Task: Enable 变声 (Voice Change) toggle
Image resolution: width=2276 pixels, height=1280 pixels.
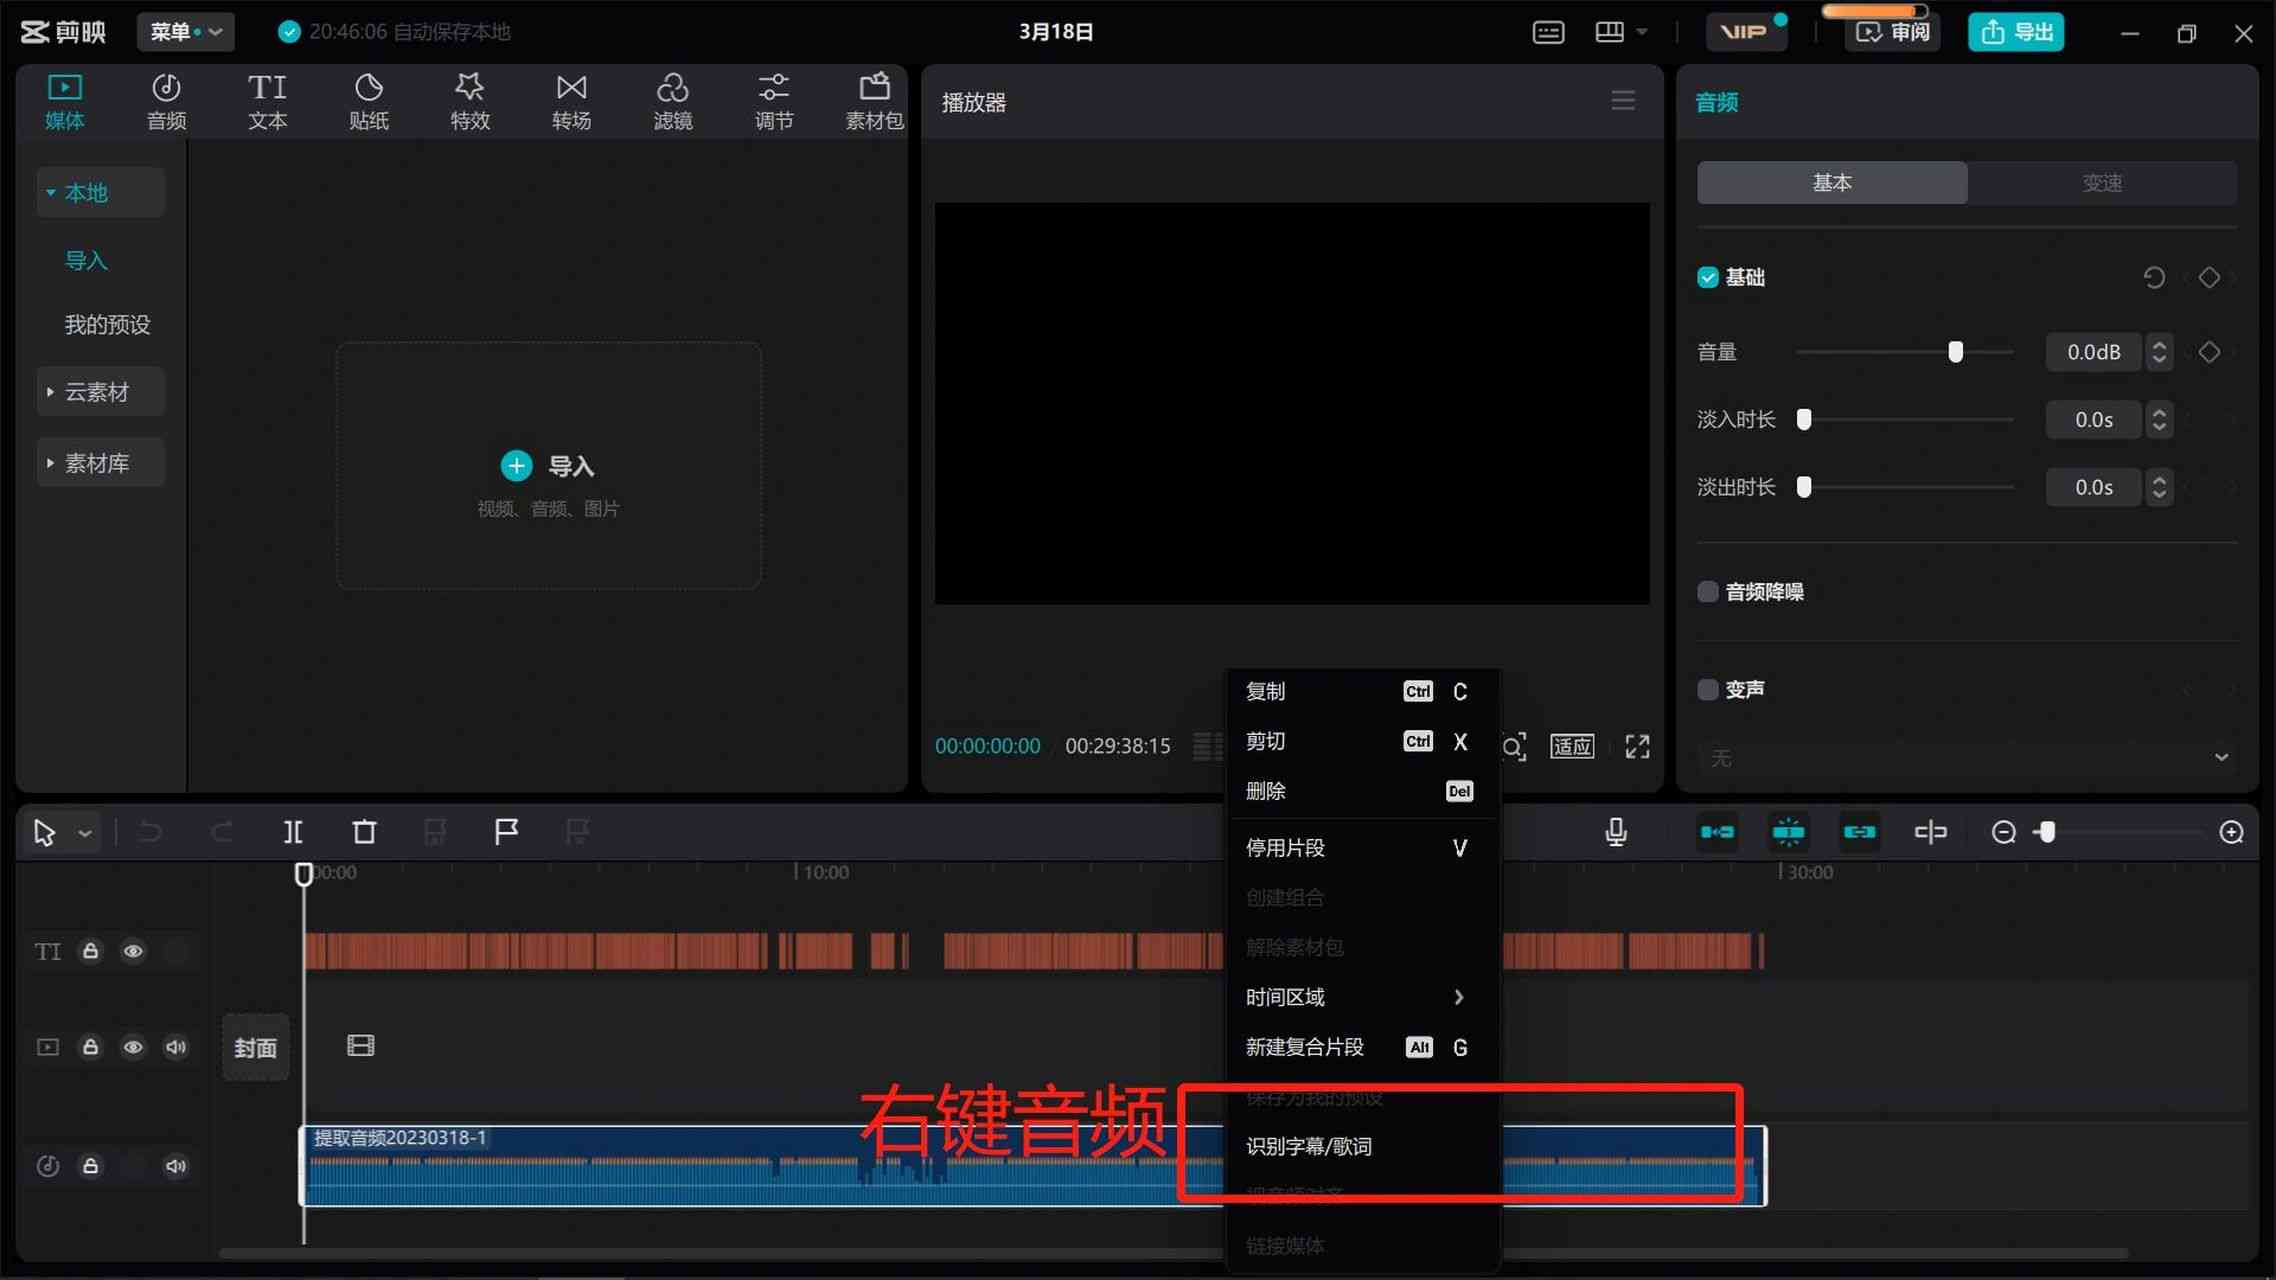Action: [1707, 689]
